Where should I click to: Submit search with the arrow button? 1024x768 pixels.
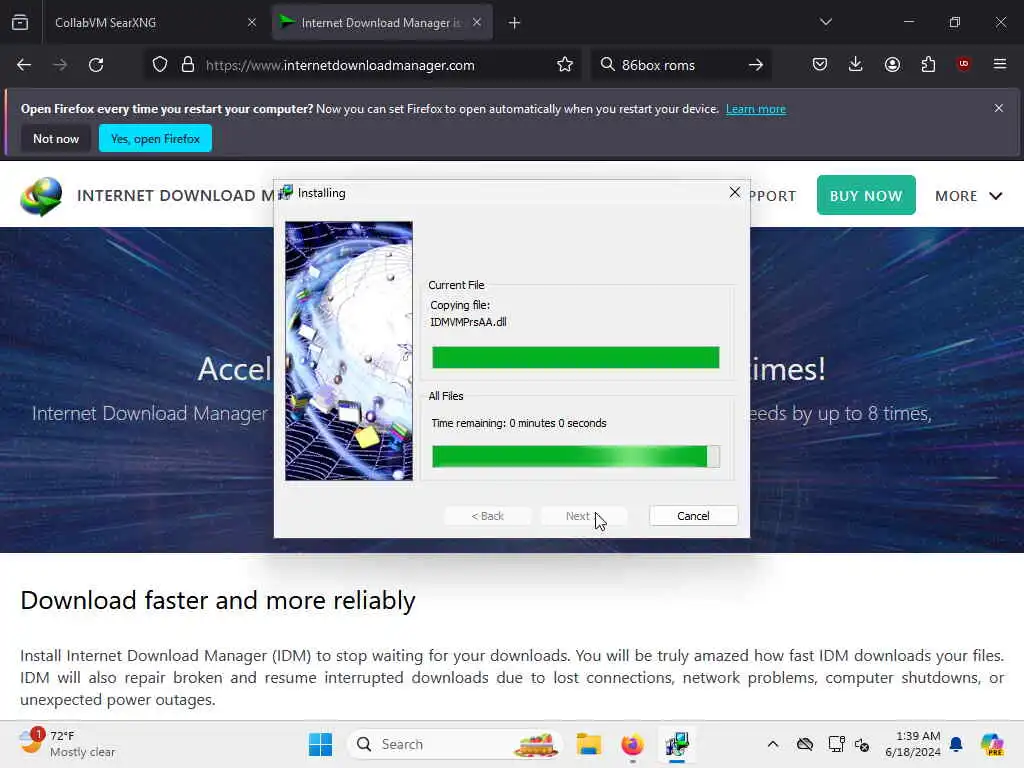(756, 65)
